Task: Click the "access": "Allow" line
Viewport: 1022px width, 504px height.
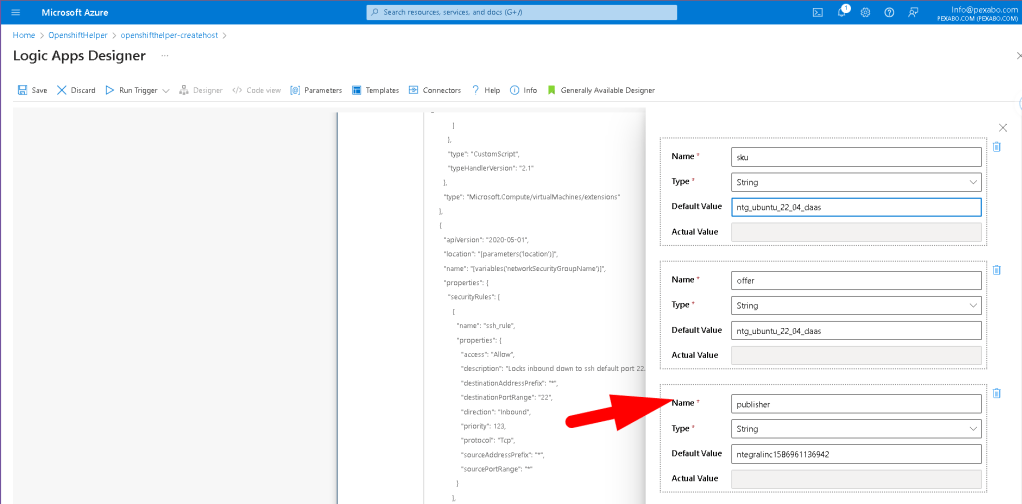Action: tap(490, 354)
